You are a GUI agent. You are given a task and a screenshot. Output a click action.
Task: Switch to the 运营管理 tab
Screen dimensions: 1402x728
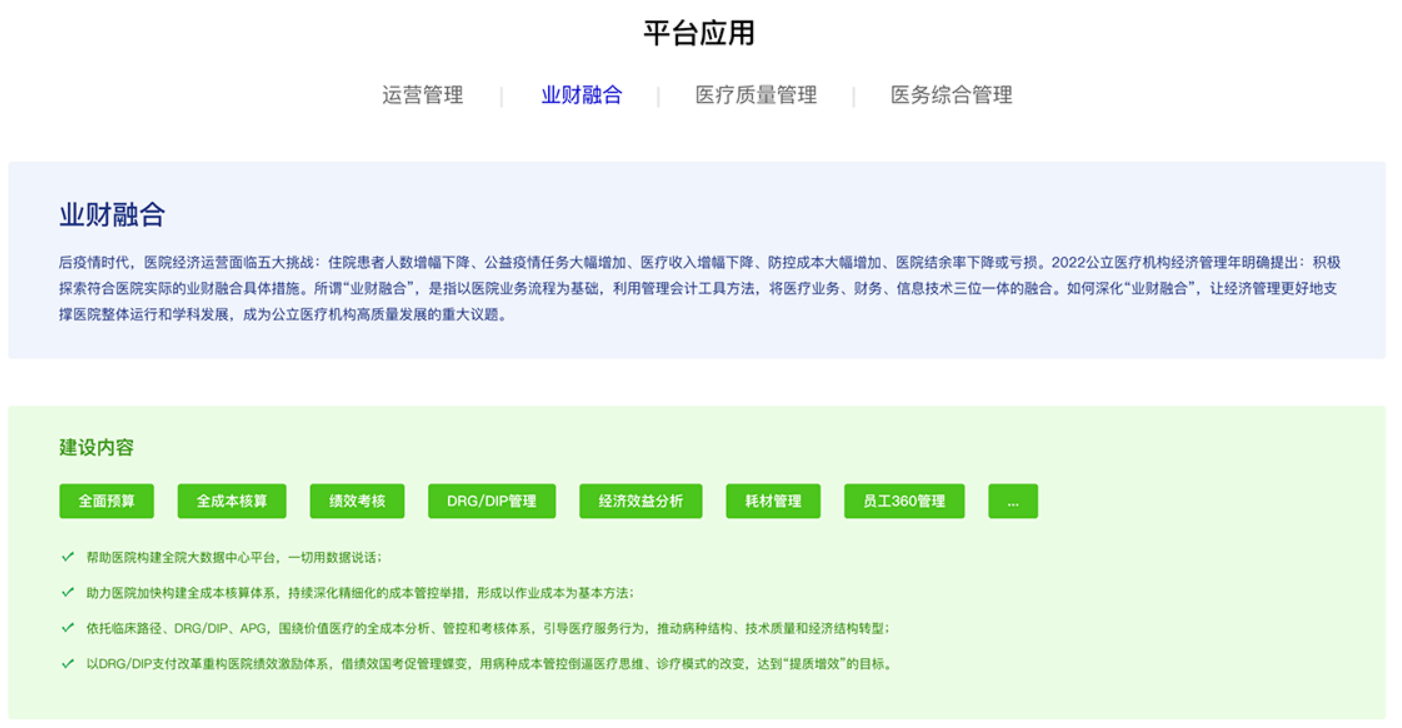(422, 95)
